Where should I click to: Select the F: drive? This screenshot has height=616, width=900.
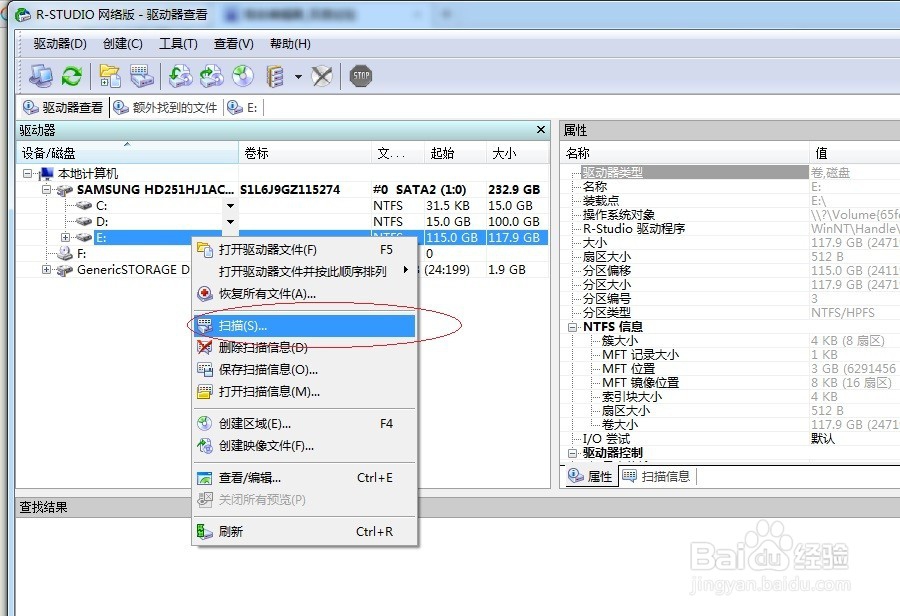tap(82, 253)
